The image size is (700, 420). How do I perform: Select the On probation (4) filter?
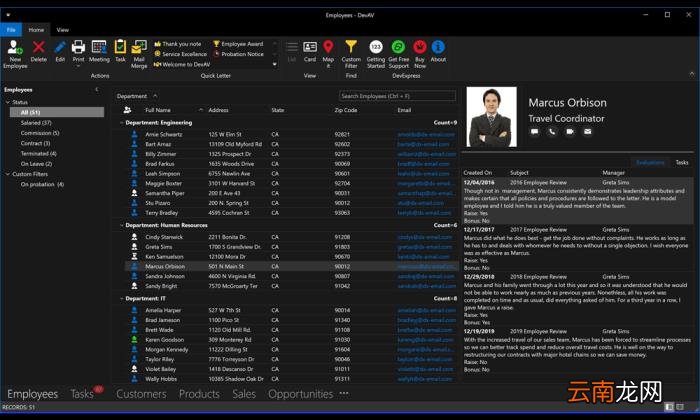point(42,184)
